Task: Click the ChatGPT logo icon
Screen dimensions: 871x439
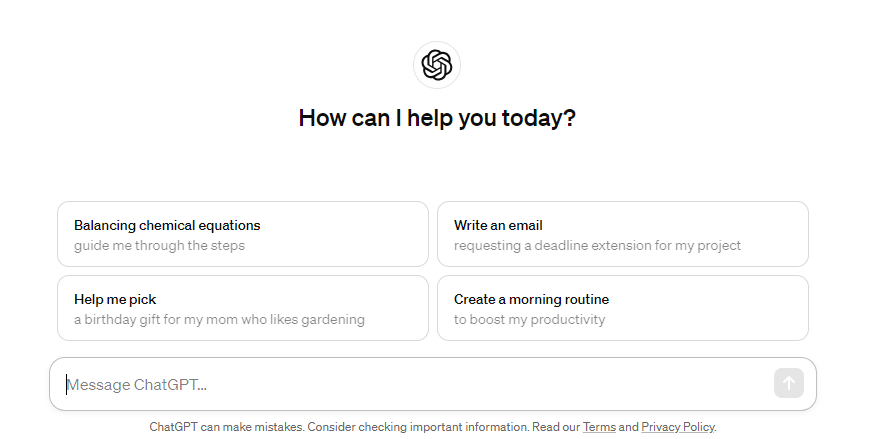Action: 437,65
